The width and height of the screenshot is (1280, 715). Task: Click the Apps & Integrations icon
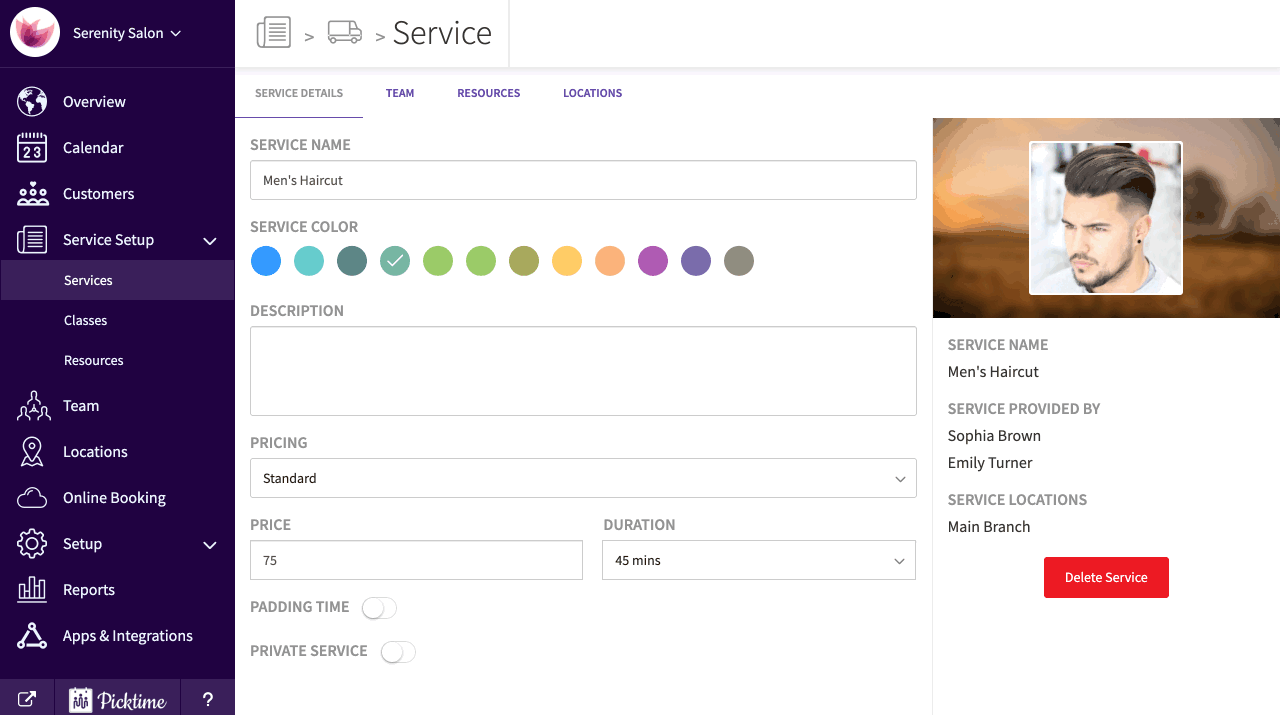click(32, 636)
